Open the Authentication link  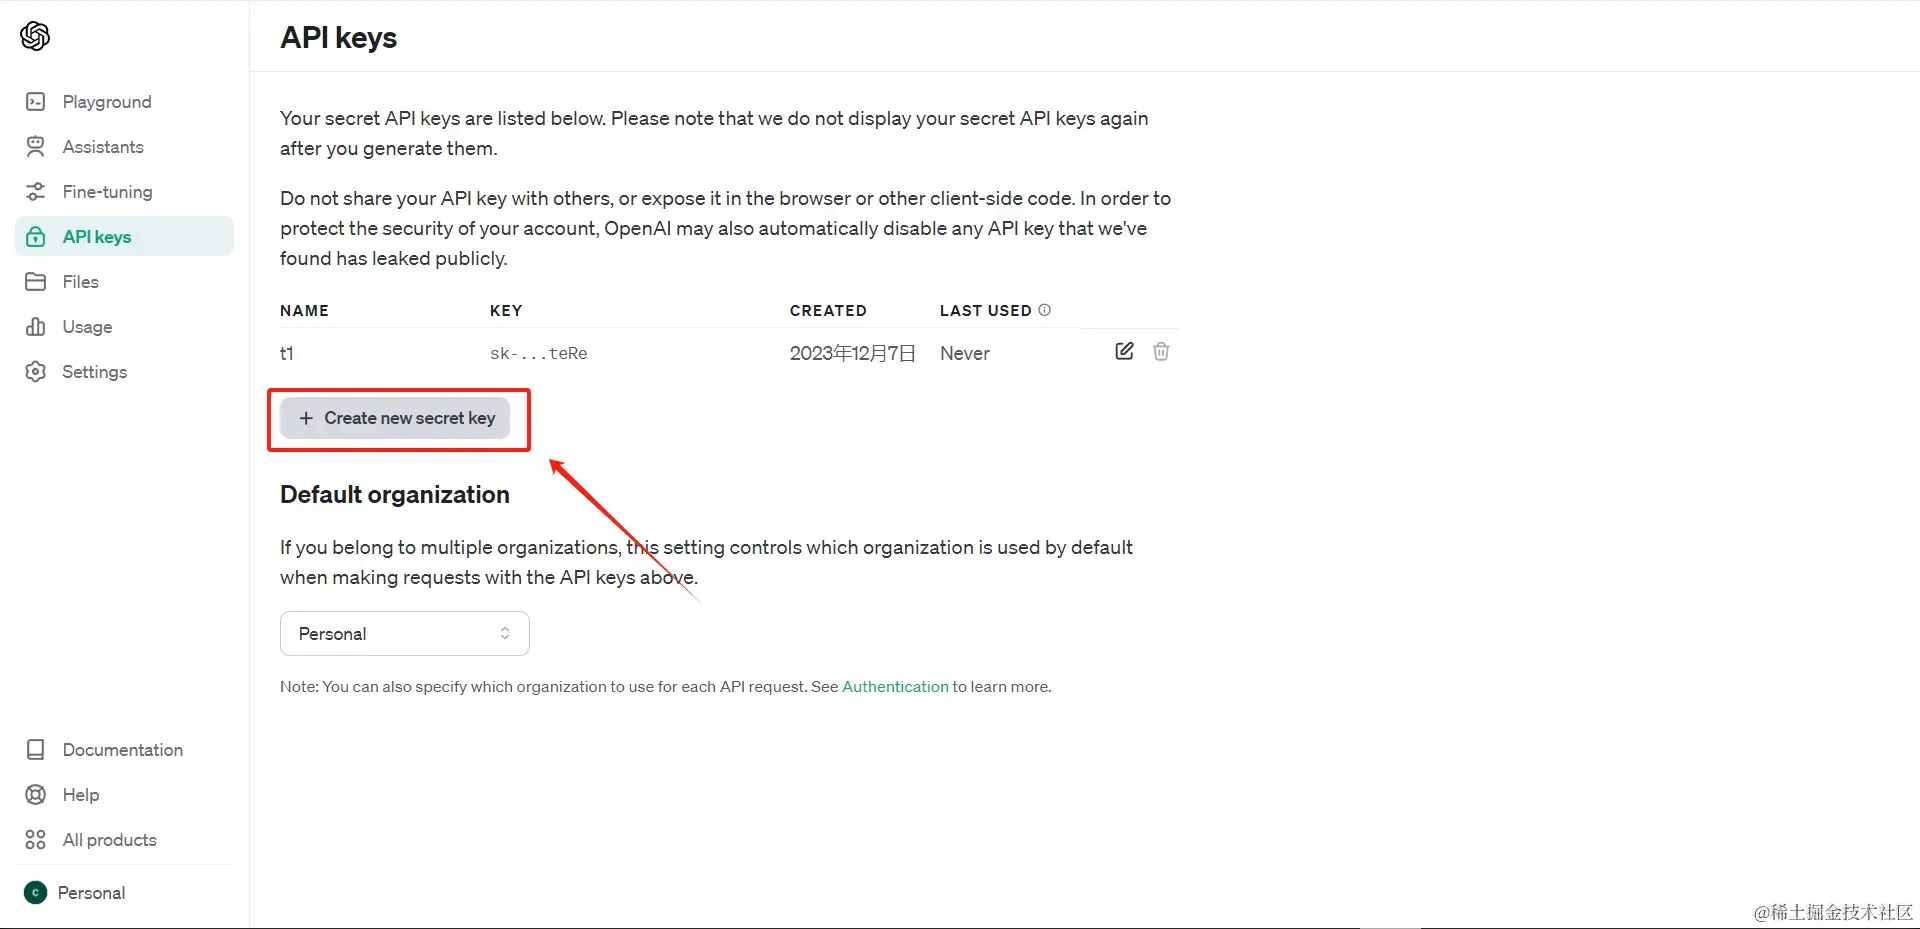(894, 687)
